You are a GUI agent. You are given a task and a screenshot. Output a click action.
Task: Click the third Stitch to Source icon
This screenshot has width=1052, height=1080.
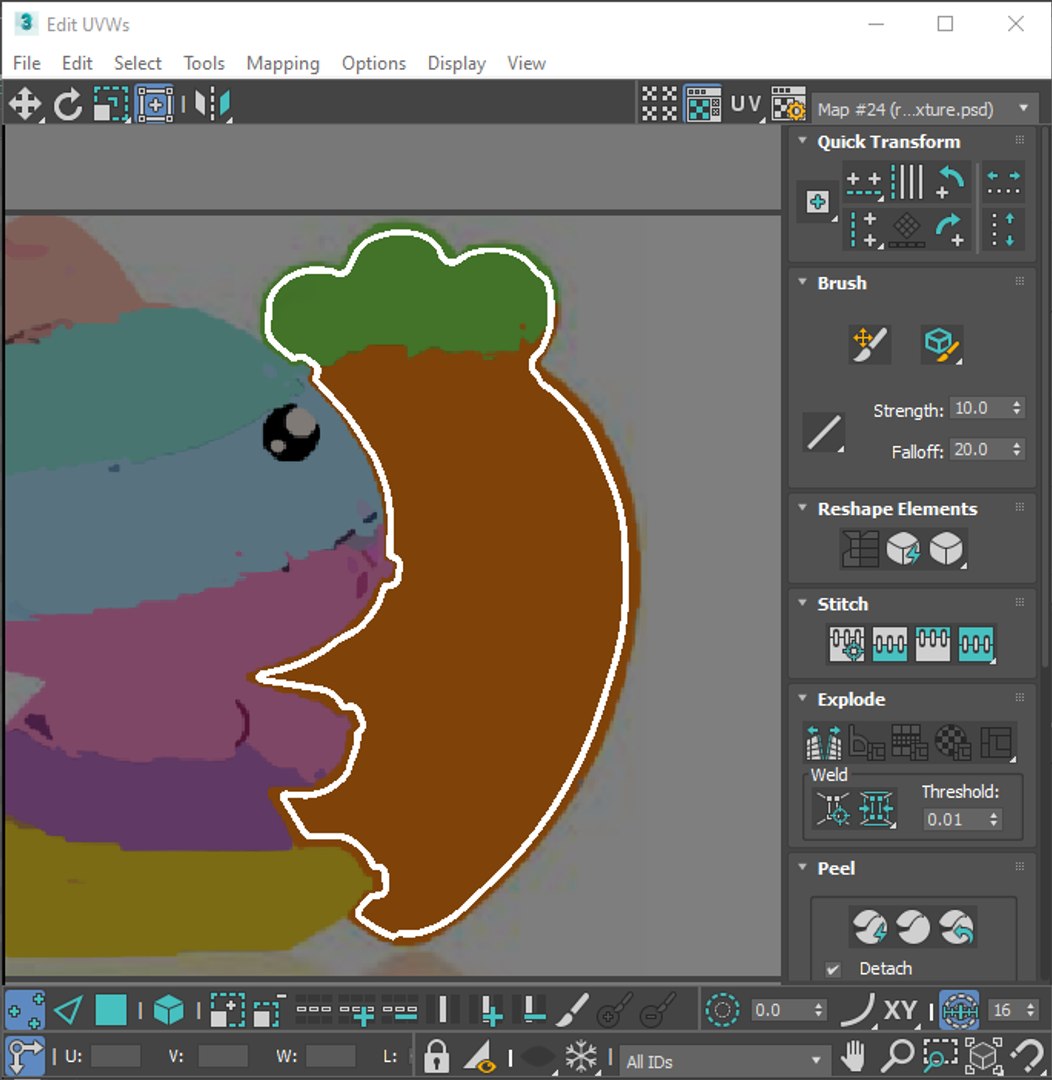coord(933,644)
